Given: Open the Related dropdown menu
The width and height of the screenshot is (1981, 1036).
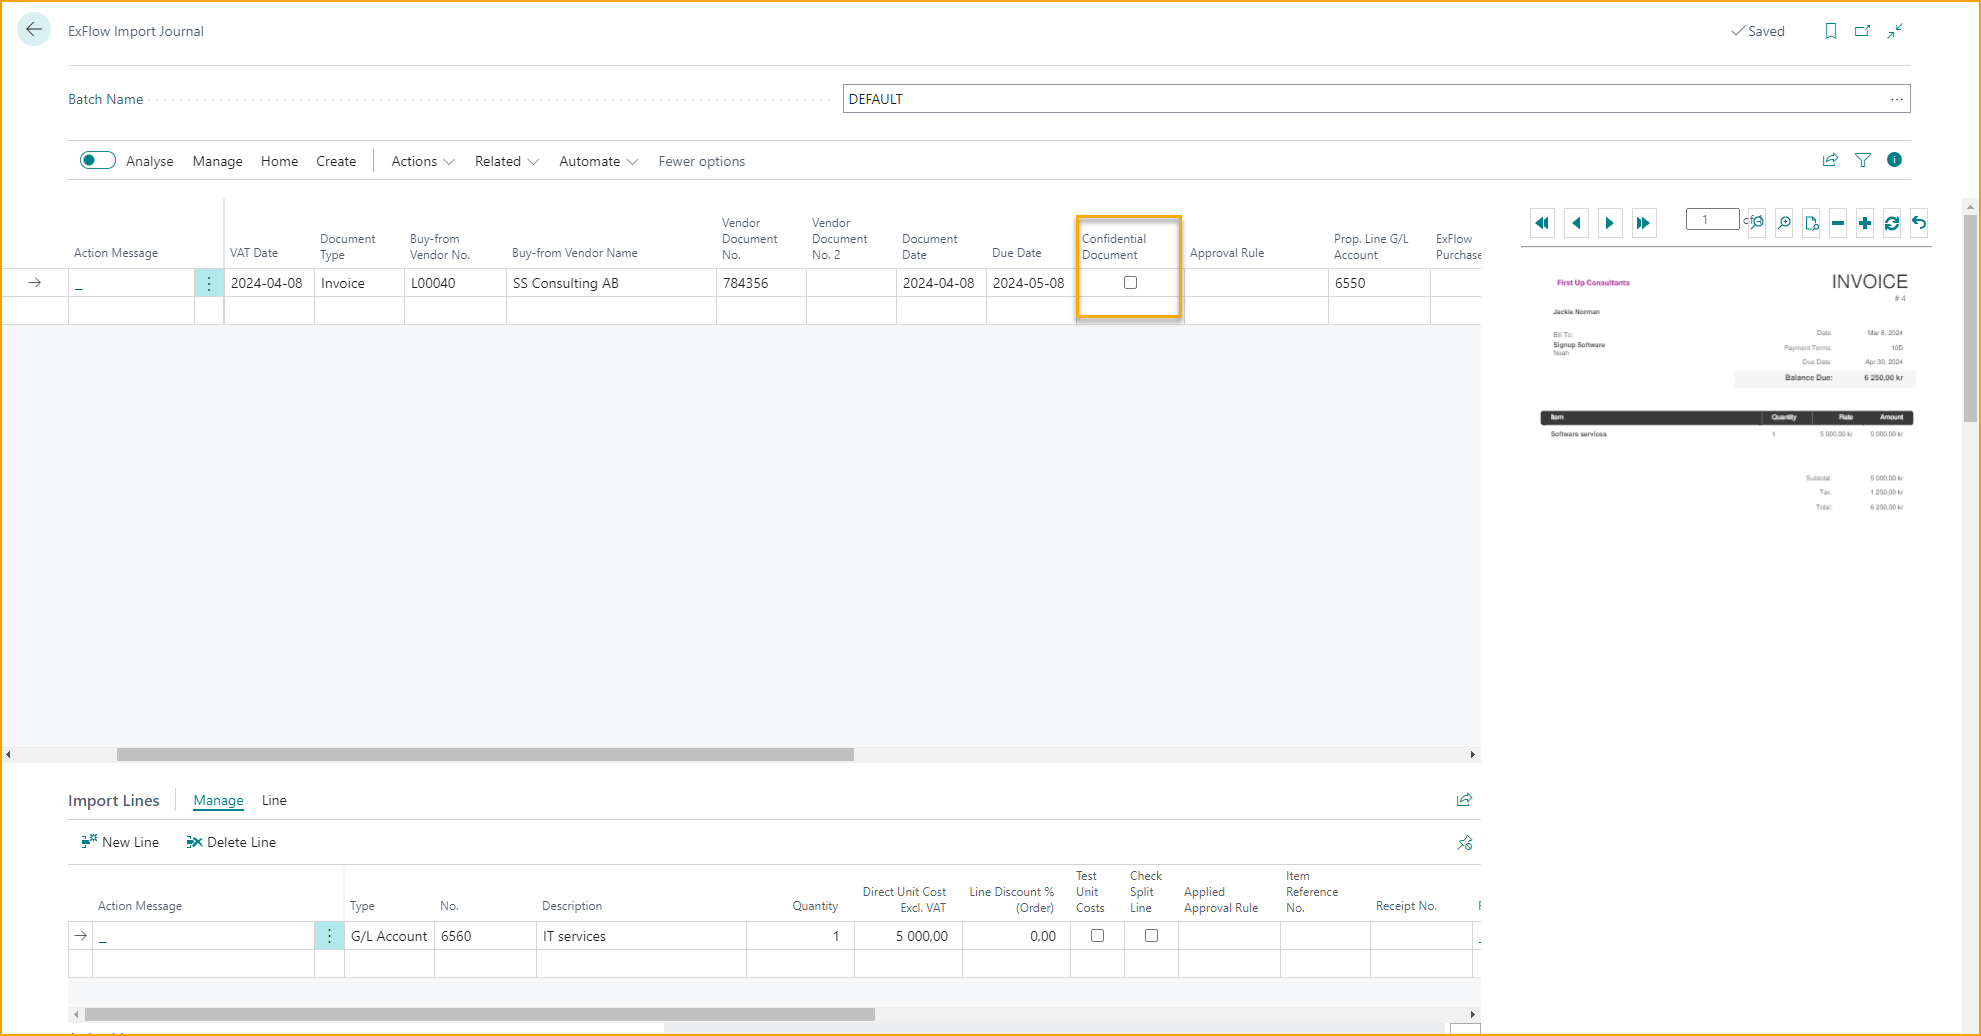Looking at the screenshot, I should (x=506, y=161).
